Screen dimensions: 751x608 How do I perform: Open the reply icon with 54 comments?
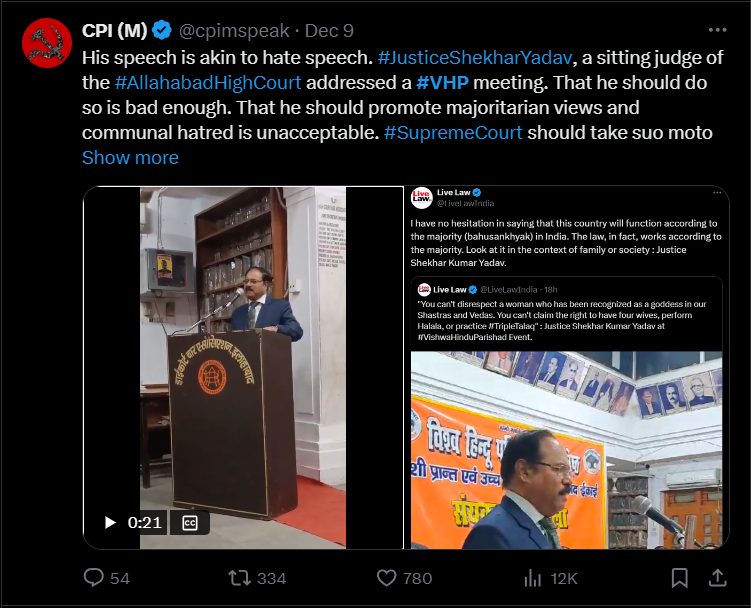pyautogui.click(x=93, y=578)
